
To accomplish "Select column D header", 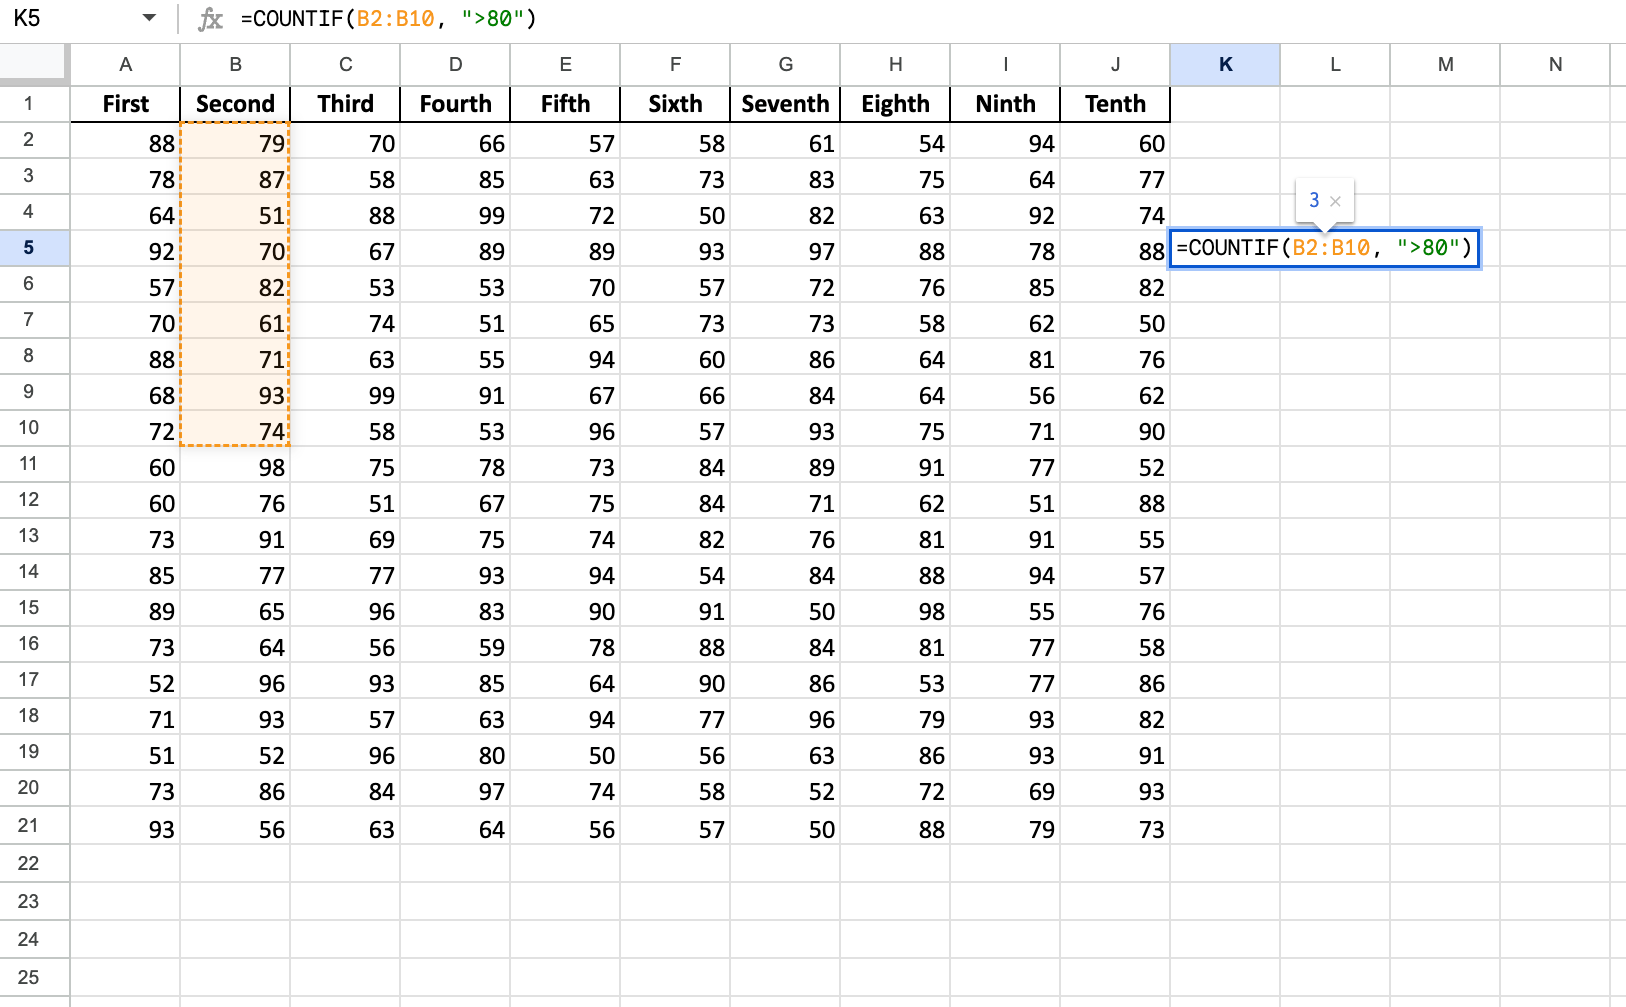I will 455,64.
